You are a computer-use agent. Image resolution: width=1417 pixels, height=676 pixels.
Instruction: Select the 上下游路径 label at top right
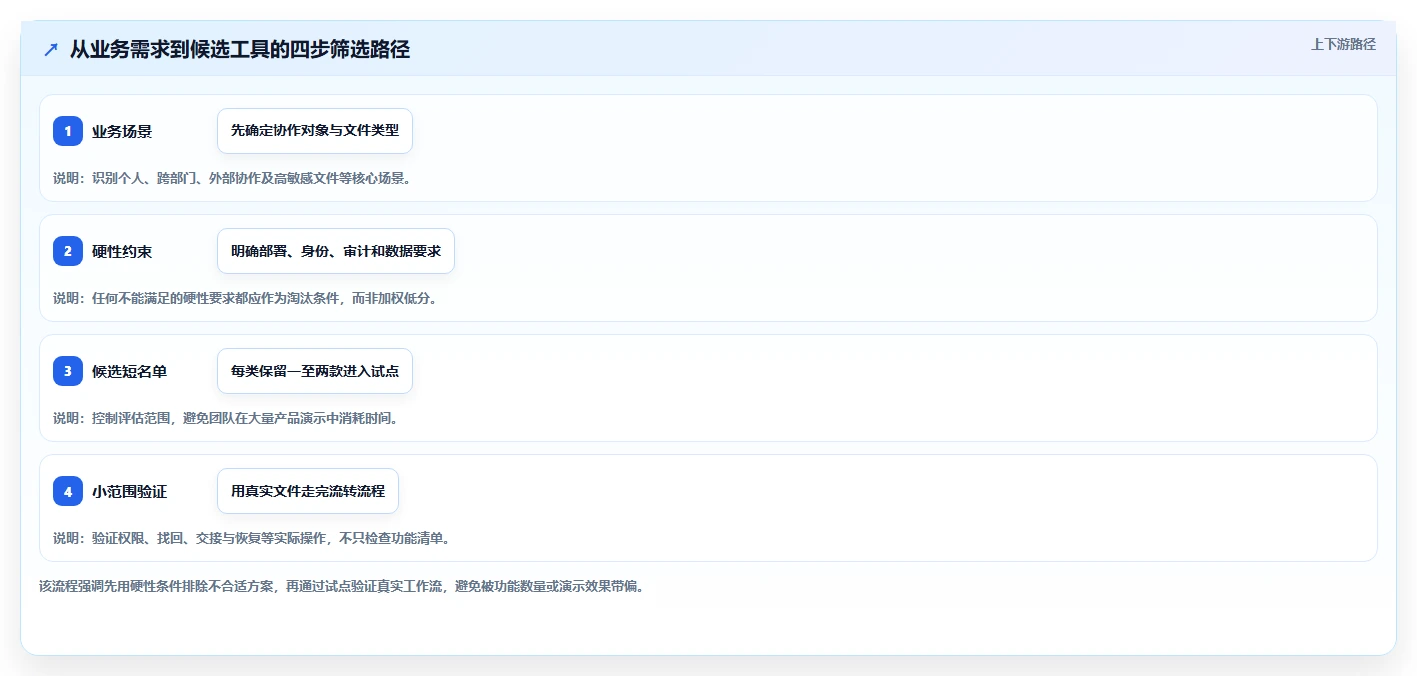[1343, 44]
